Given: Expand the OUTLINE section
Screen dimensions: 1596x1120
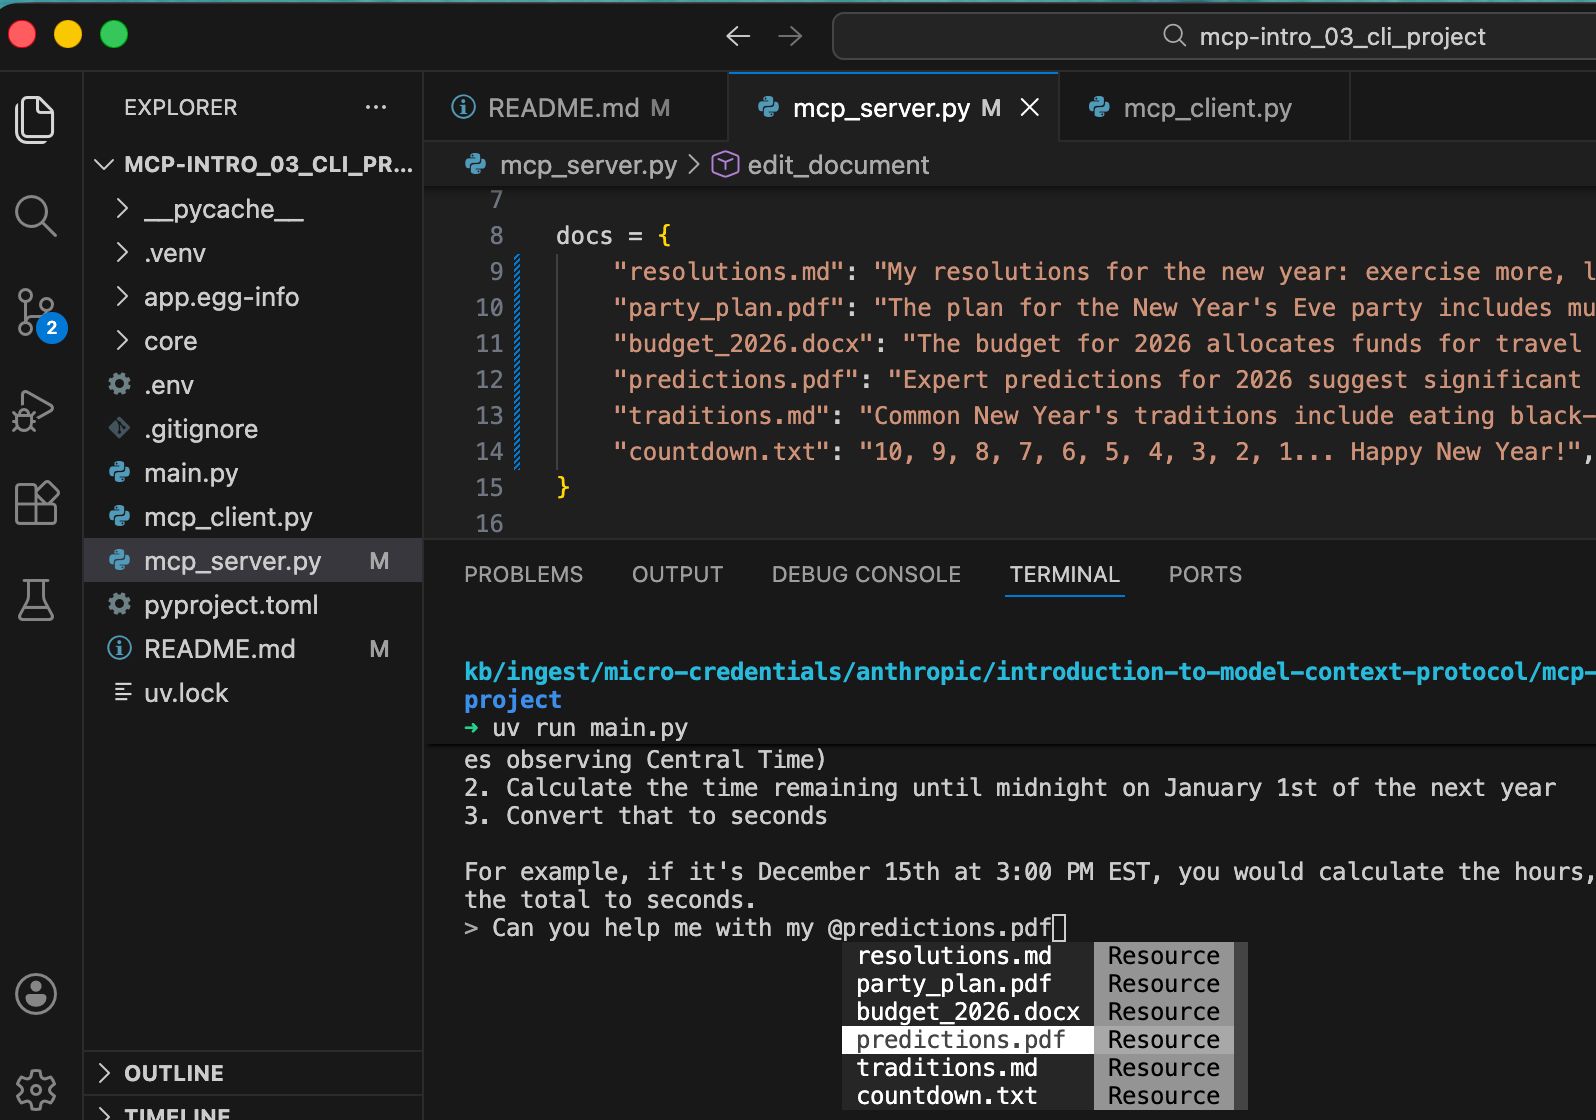Looking at the screenshot, I should [104, 1073].
